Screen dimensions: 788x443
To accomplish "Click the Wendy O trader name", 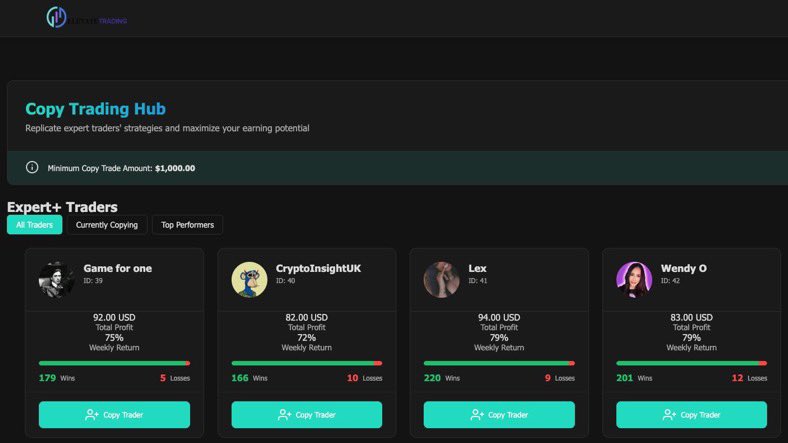I will pyautogui.click(x=683, y=268).
